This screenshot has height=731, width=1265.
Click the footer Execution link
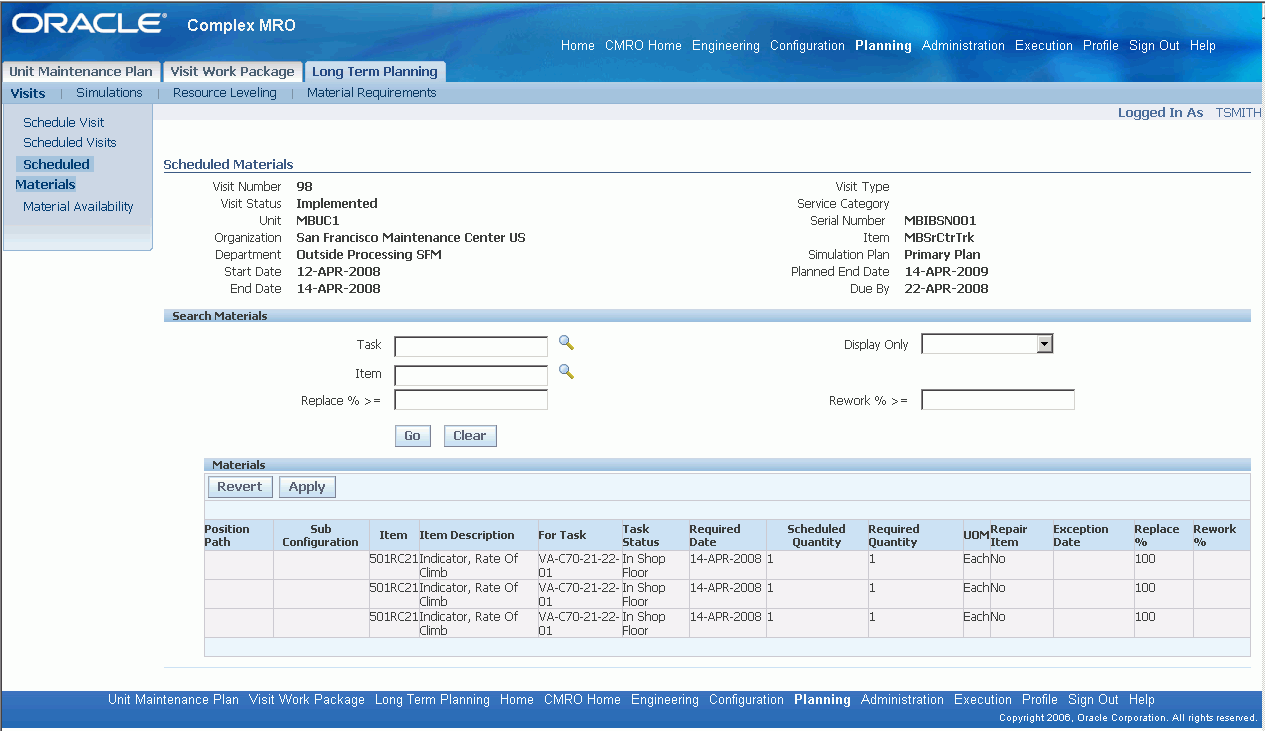pos(983,700)
